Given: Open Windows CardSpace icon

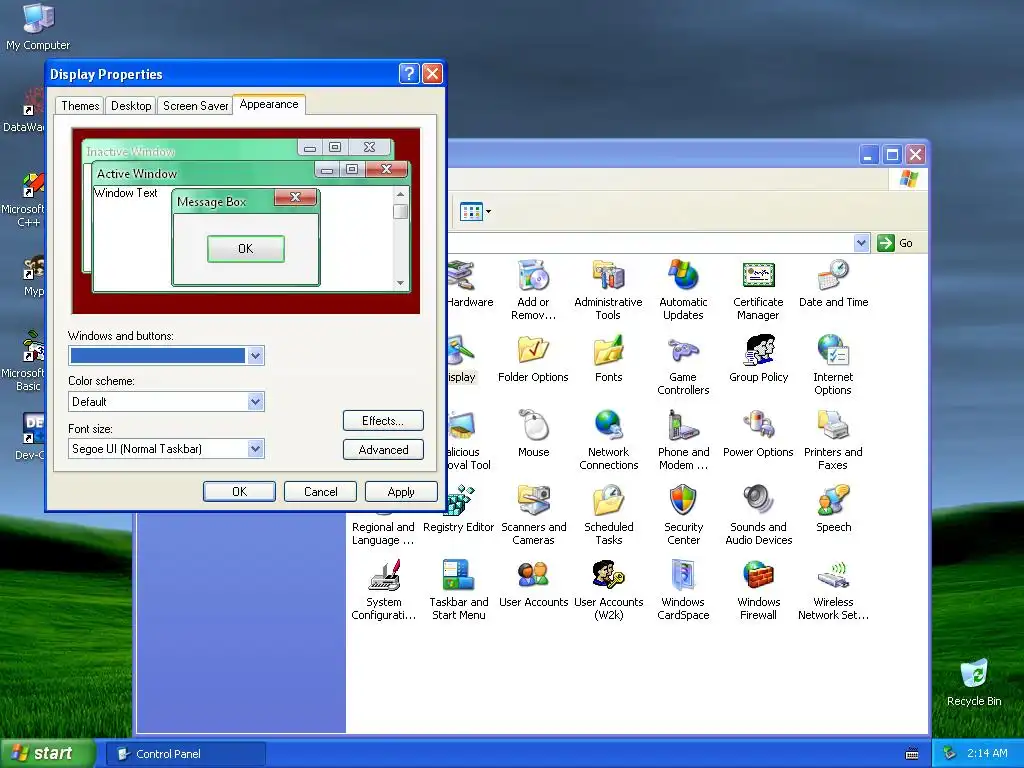Looking at the screenshot, I should click(683, 590).
